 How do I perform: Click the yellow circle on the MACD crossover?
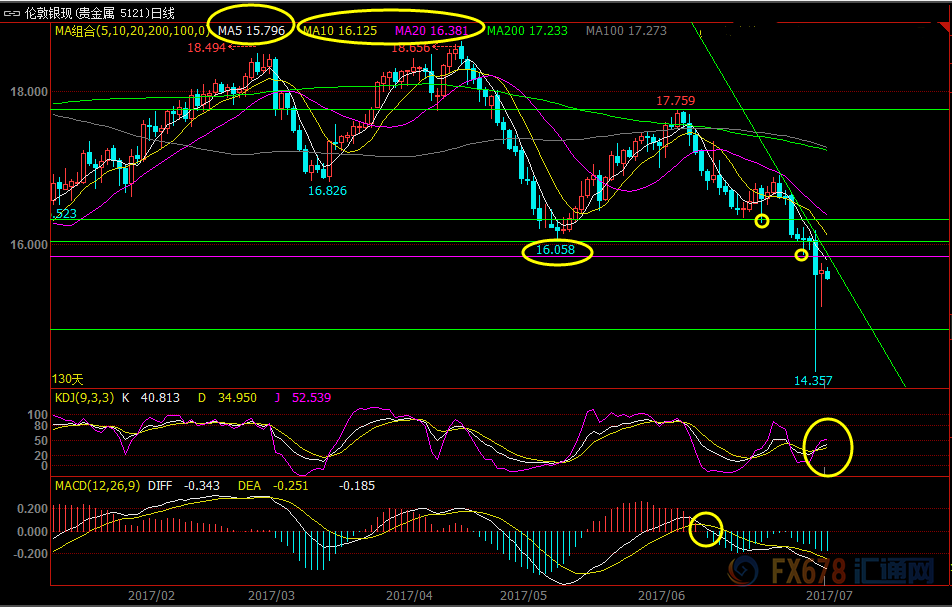tap(706, 528)
